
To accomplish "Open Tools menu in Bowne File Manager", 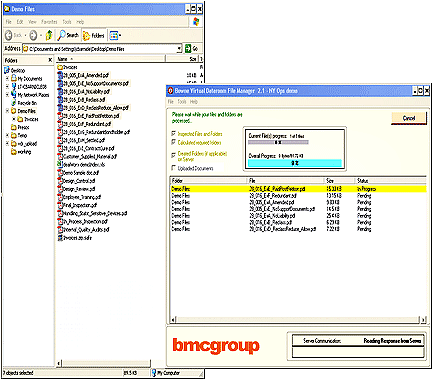I will [182, 102].
